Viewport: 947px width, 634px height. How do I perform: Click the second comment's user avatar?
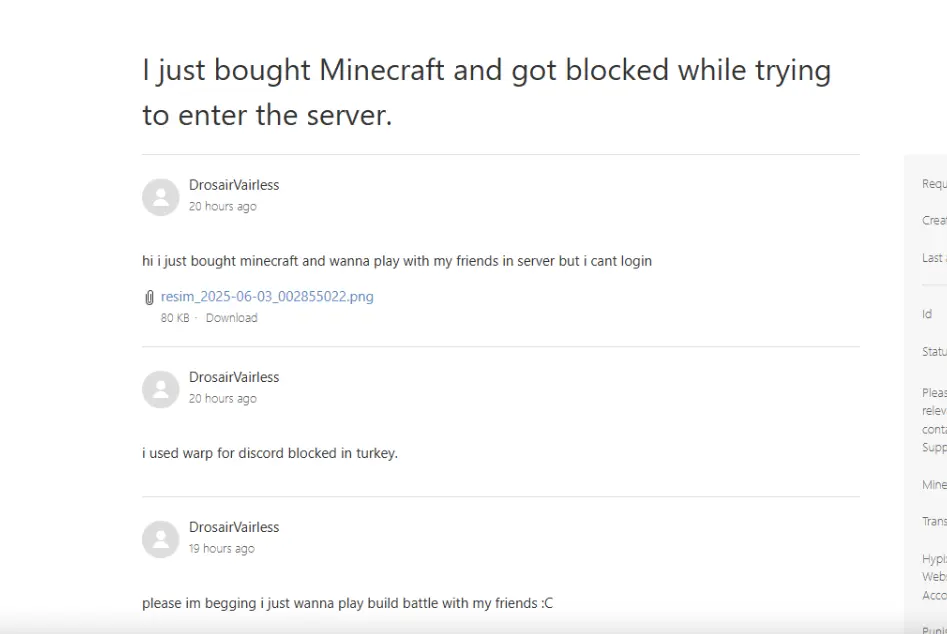pyautogui.click(x=161, y=389)
